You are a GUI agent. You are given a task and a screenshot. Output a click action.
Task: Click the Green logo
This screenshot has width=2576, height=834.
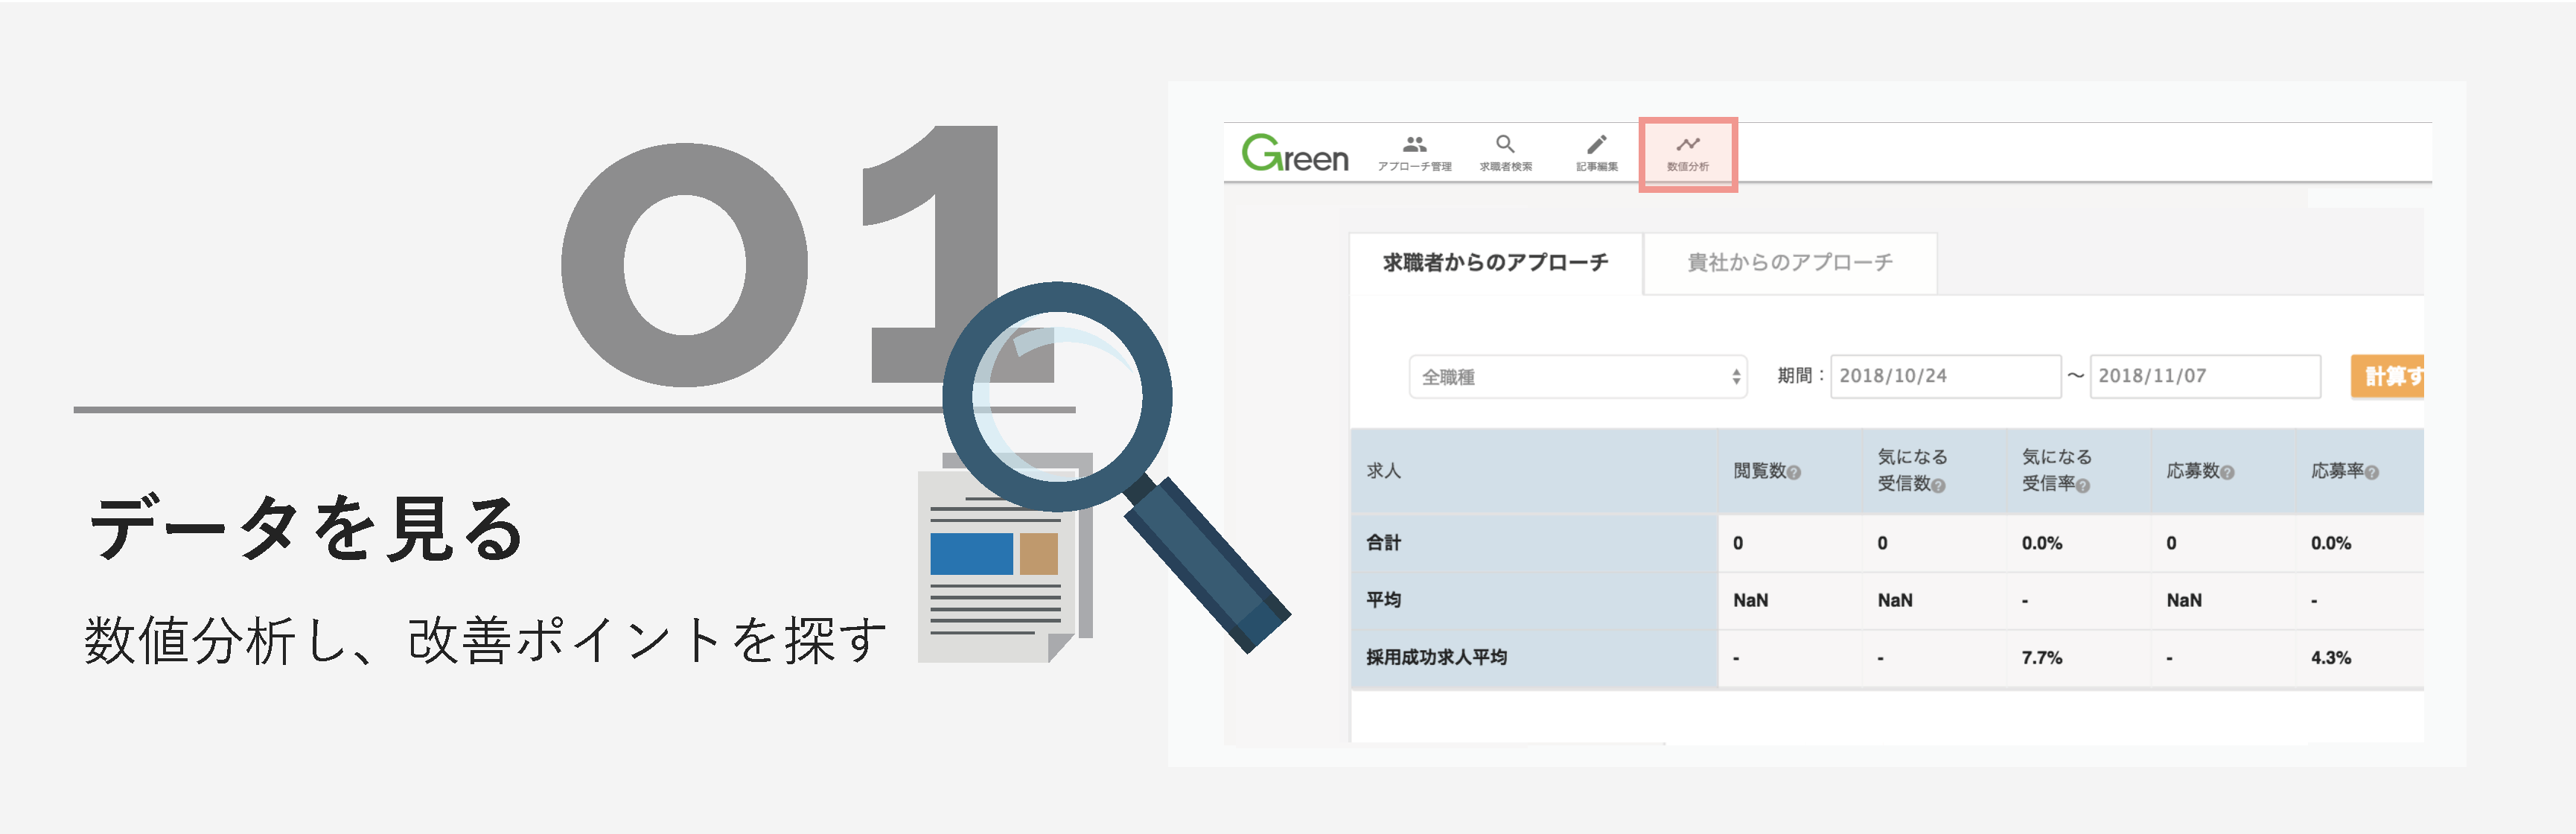(1294, 153)
